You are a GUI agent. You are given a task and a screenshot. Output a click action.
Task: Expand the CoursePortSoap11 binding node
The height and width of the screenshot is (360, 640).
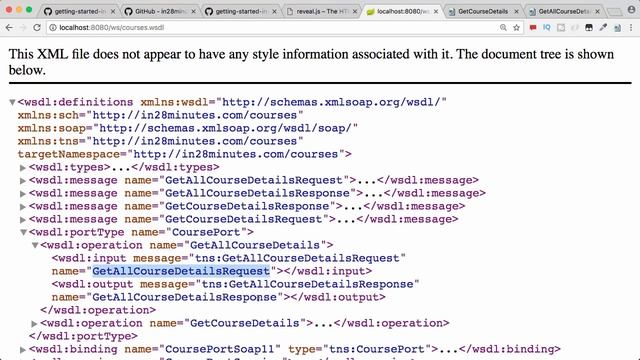[23, 350]
